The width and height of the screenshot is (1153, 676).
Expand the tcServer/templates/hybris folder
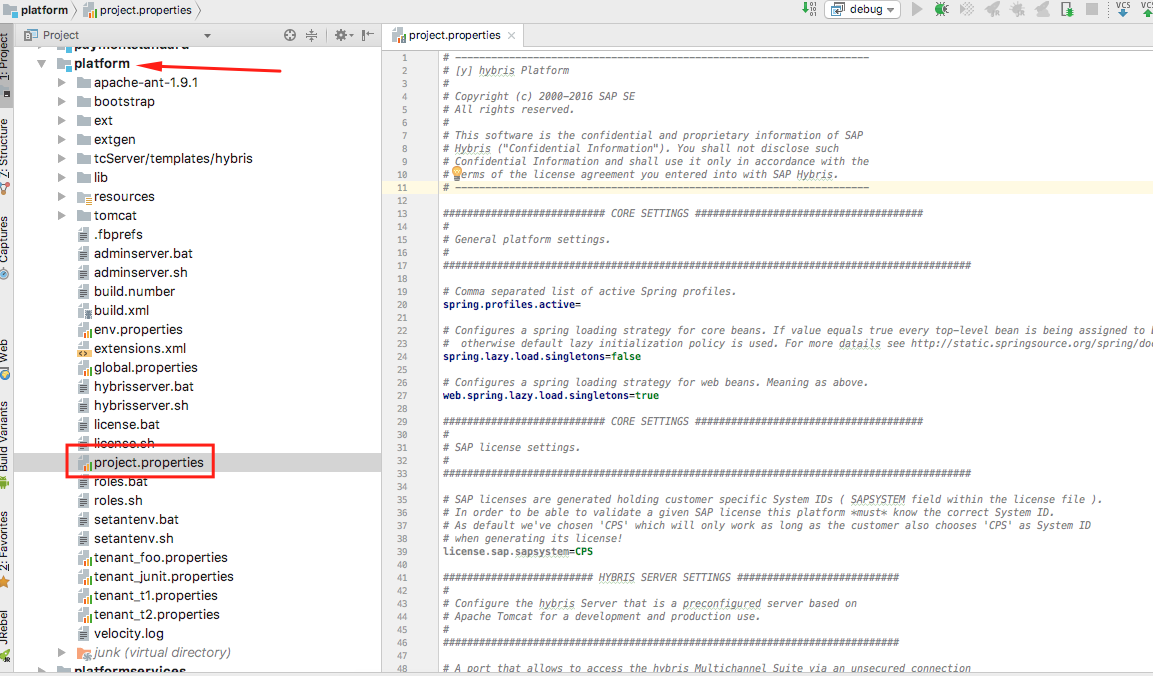pyautogui.click(x=62, y=158)
